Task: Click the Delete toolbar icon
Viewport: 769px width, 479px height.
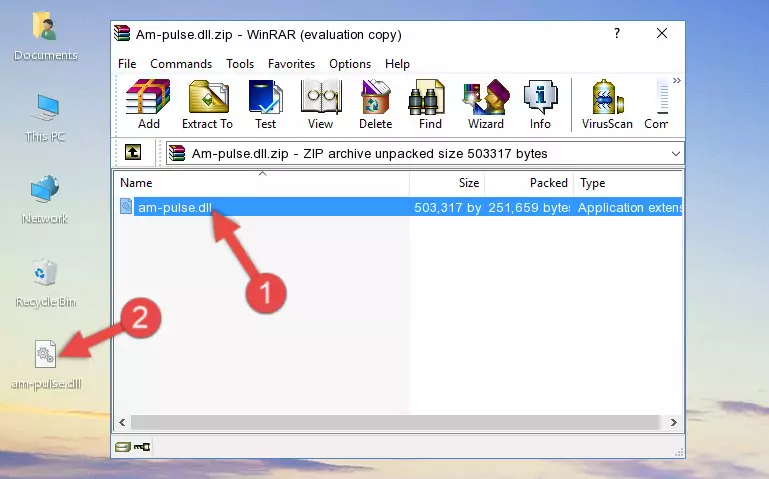Action: click(376, 104)
